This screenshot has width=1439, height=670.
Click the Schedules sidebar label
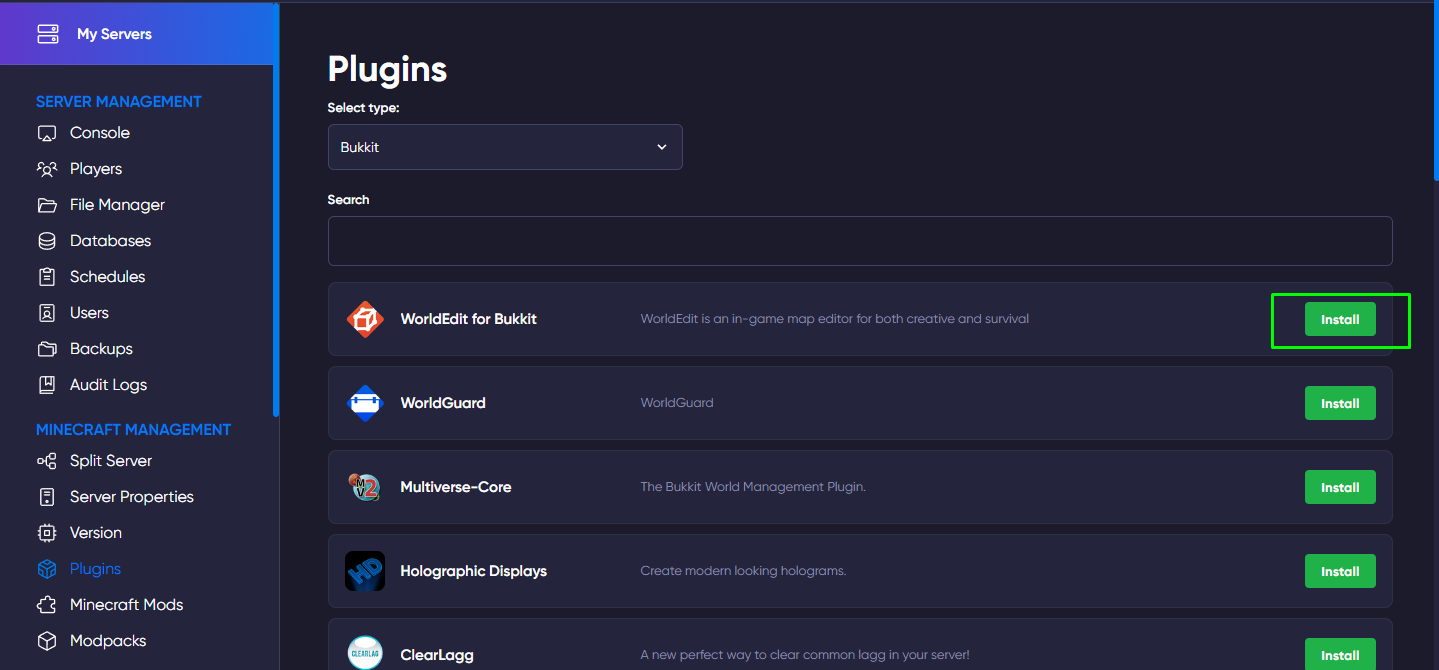click(107, 277)
